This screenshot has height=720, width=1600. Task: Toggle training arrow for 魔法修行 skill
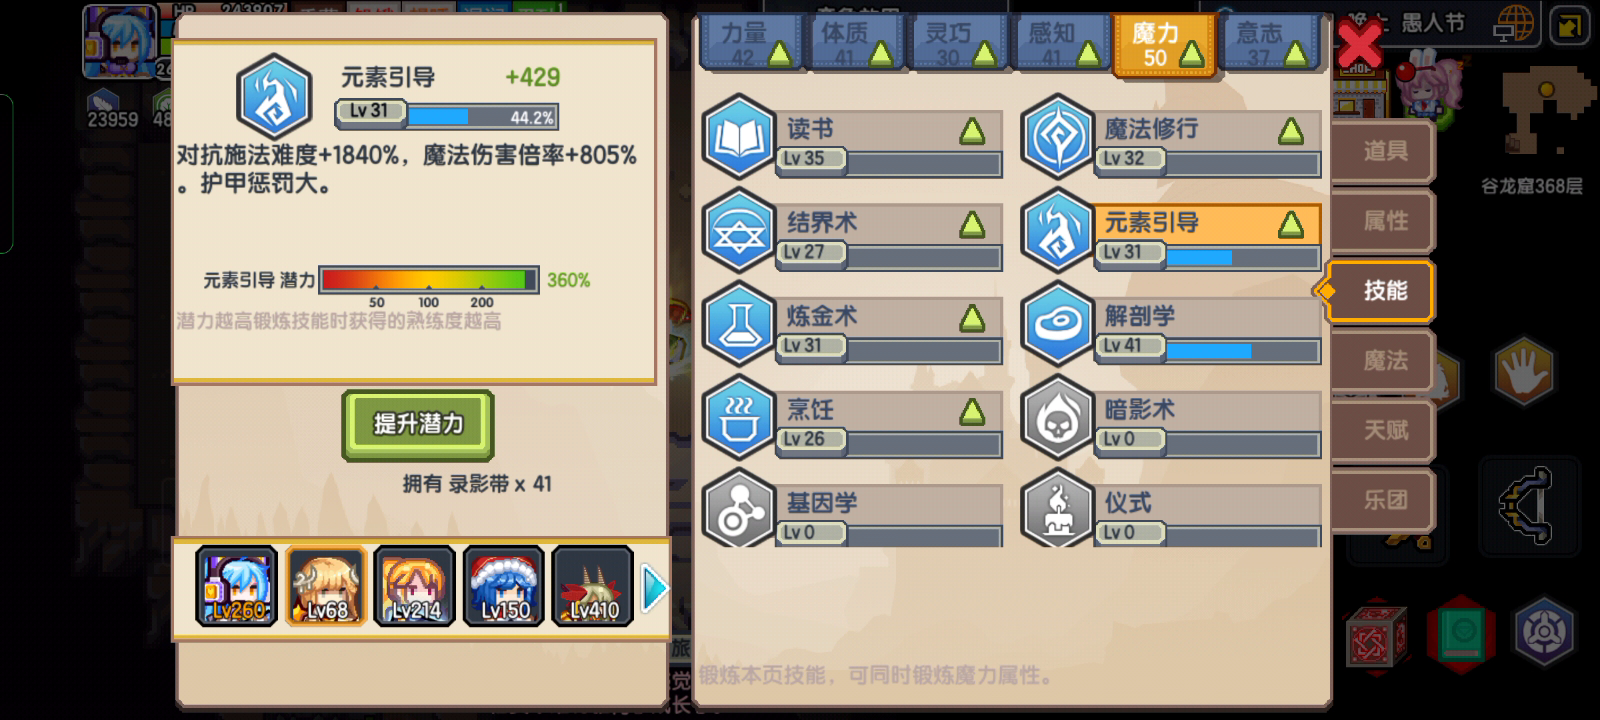(x=1291, y=131)
